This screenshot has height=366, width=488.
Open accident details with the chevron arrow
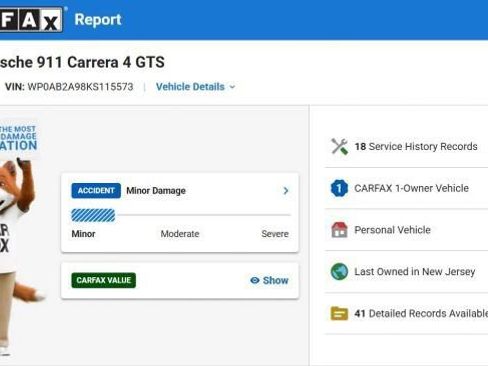click(x=286, y=191)
